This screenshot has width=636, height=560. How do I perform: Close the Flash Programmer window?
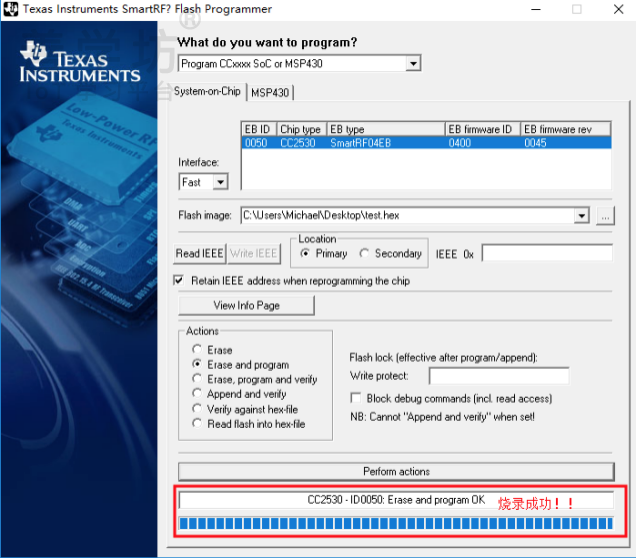[619, 9]
